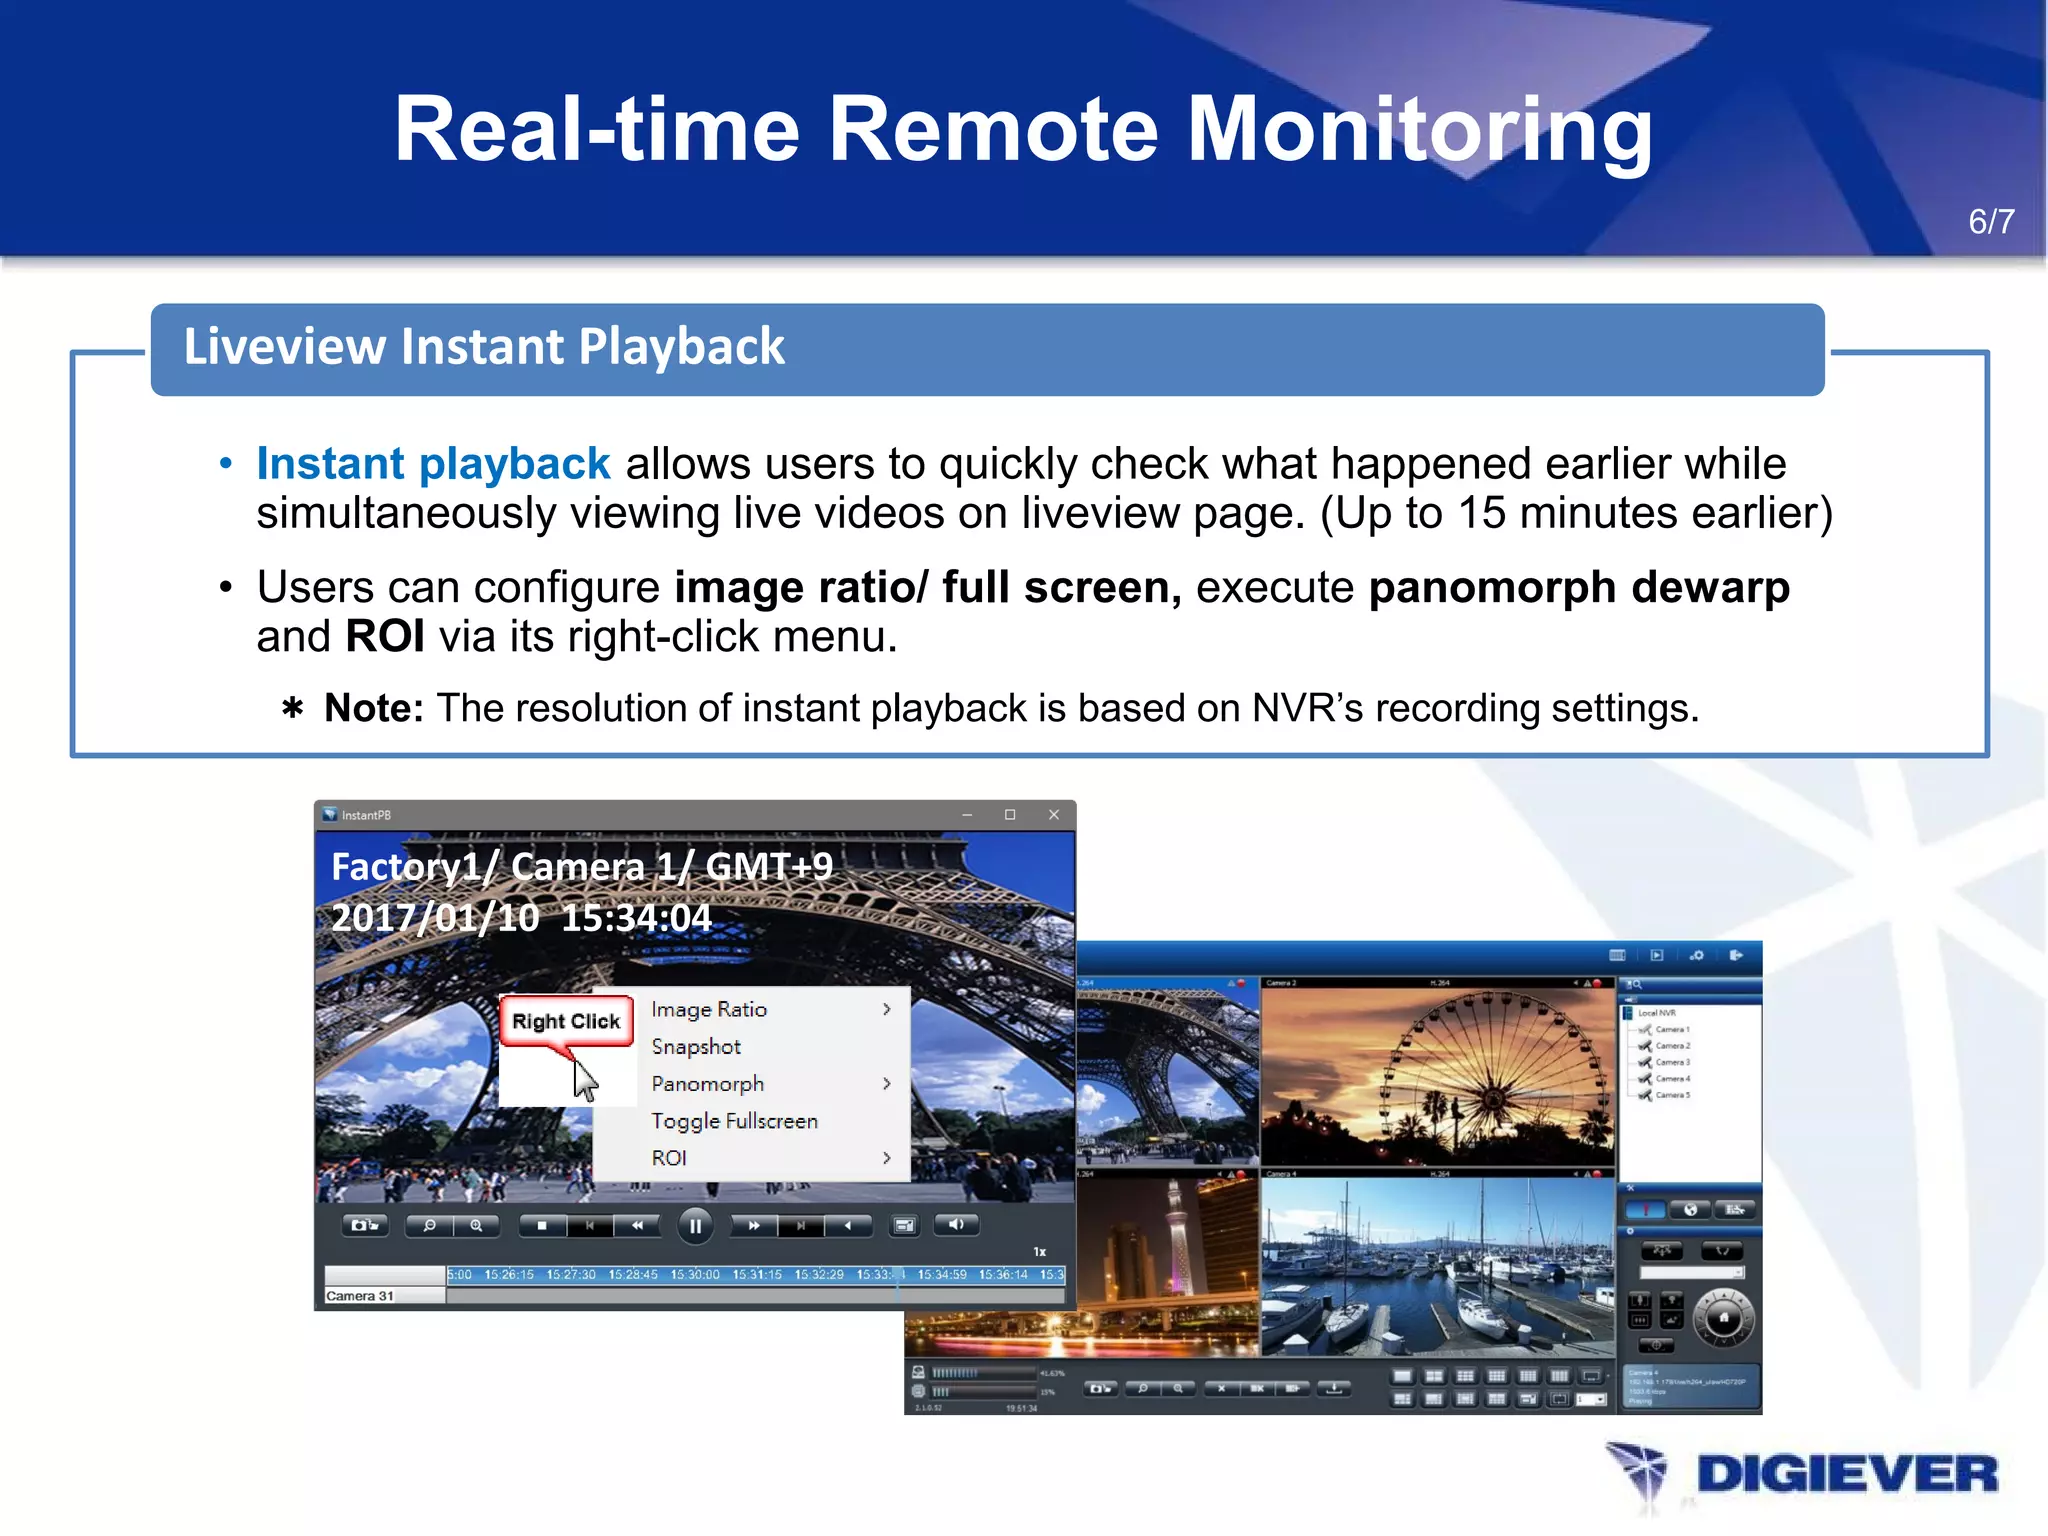Select the Ferris wheel Camera 2 view
2048x1536 pixels.
tap(1437, 1076)
